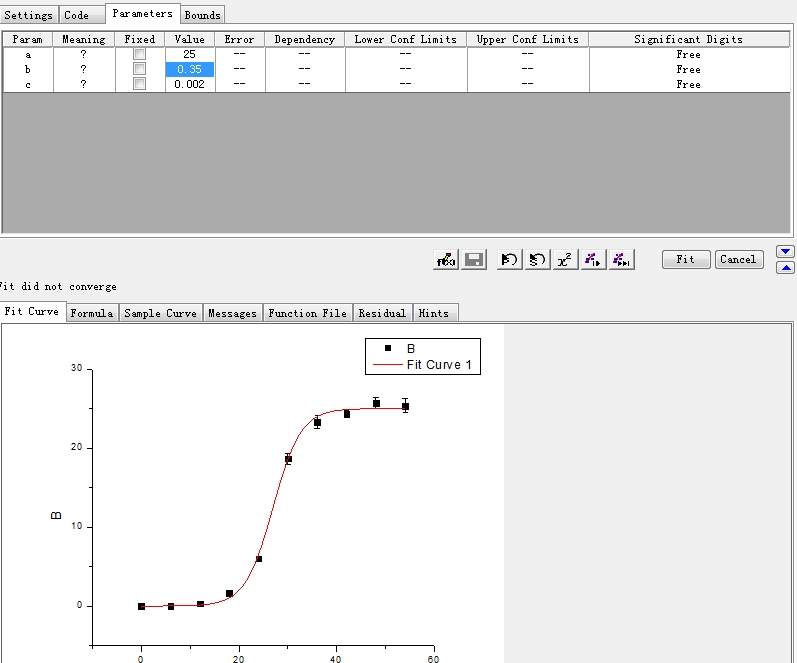Toggle Fixed checkbox for parameter b
The height and width of the screenshot is (663, 797).
tap(139, 69)
